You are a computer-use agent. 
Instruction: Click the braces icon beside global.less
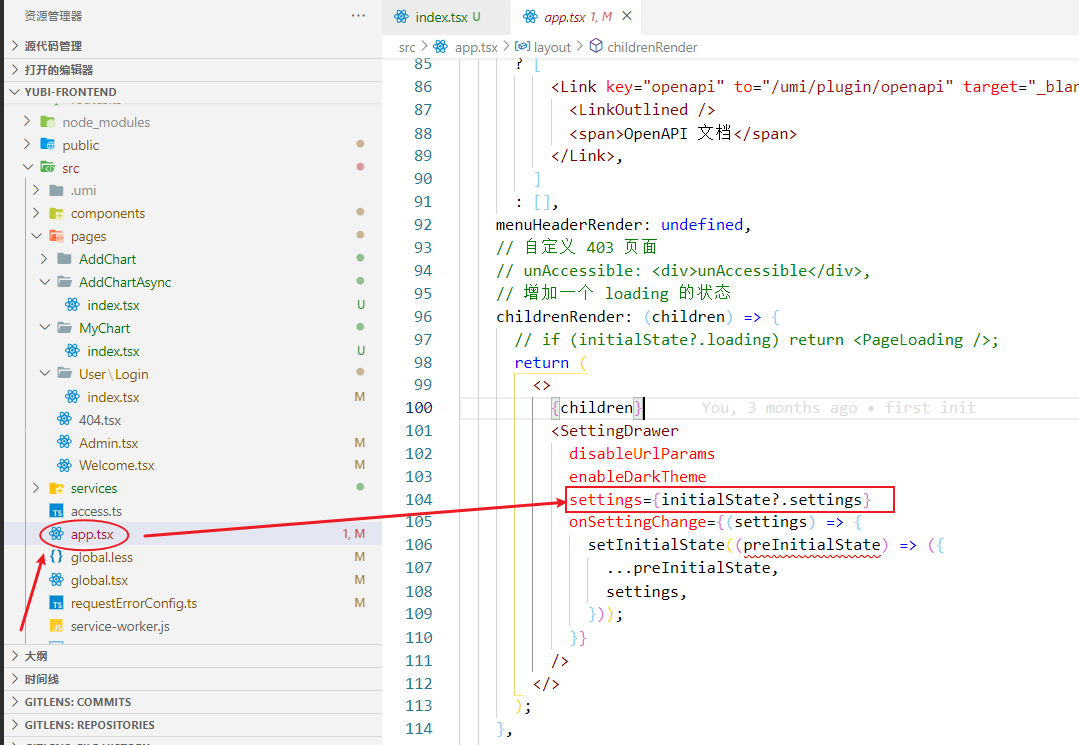(x=56, y=557)
